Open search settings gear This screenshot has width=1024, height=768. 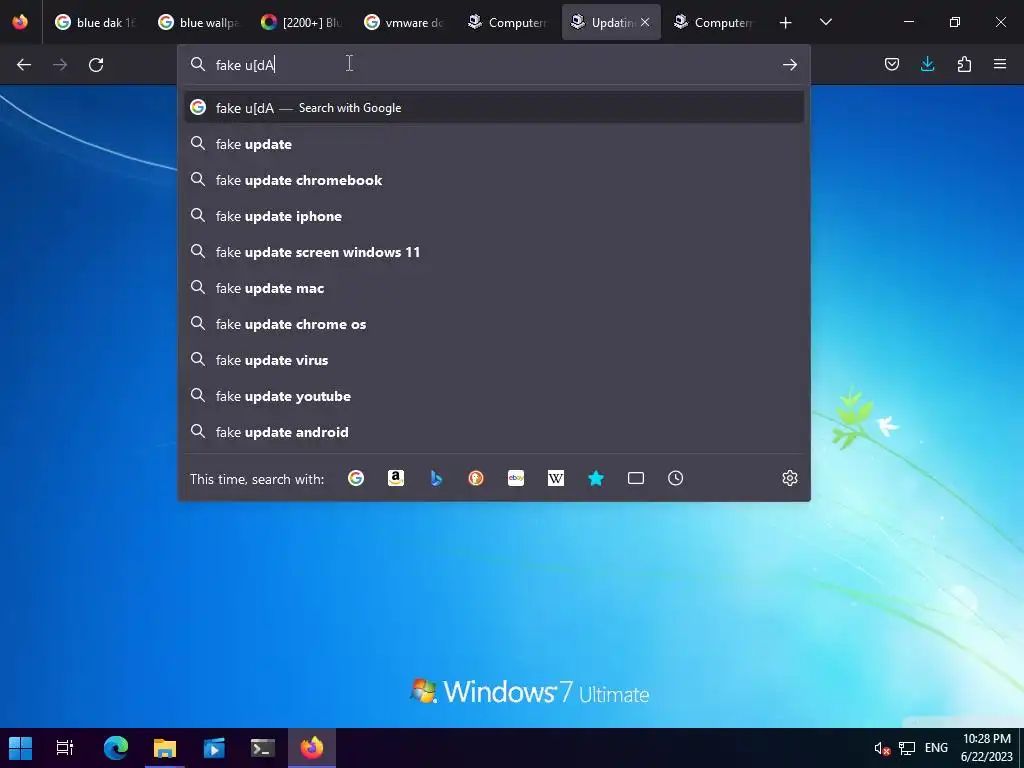coord(790,479)
